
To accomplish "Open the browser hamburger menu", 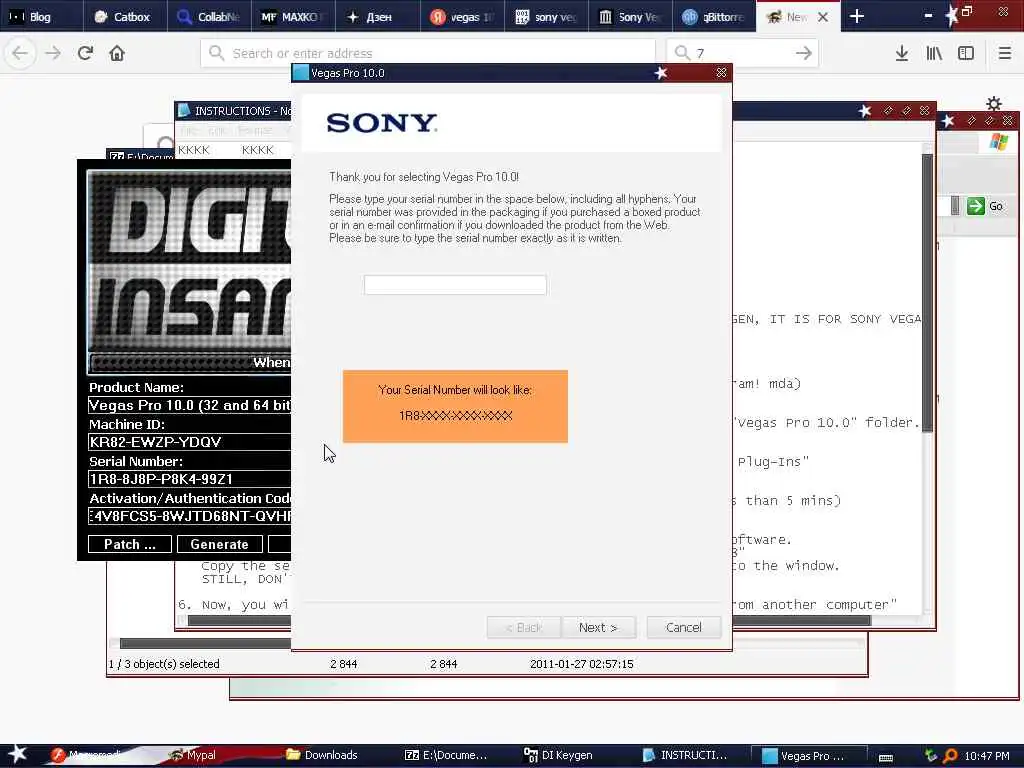I will click(x=1004, y=53).
